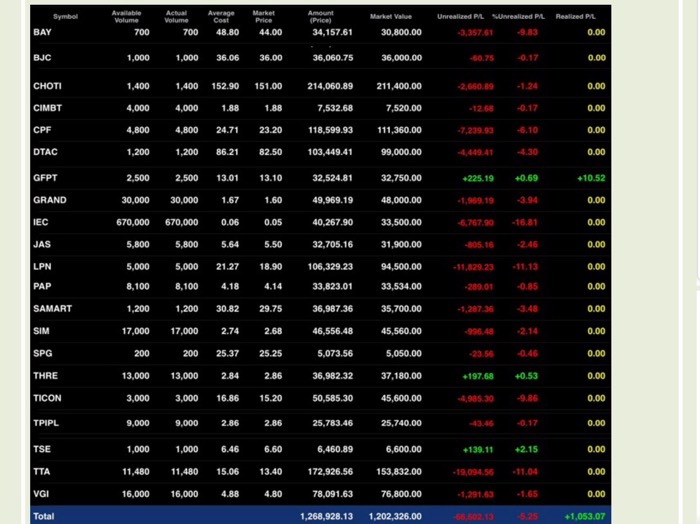
Task: Select the PAP stock symbol
Action: pyautogui.click(x=42, y=286)
